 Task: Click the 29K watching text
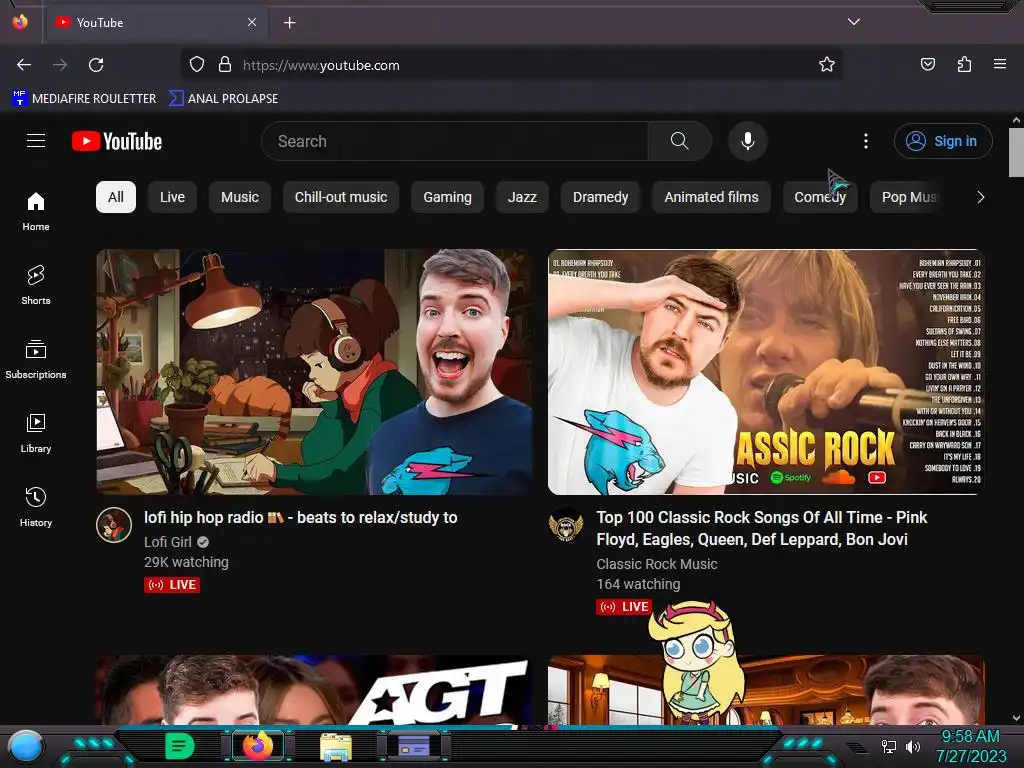point(186,562)
